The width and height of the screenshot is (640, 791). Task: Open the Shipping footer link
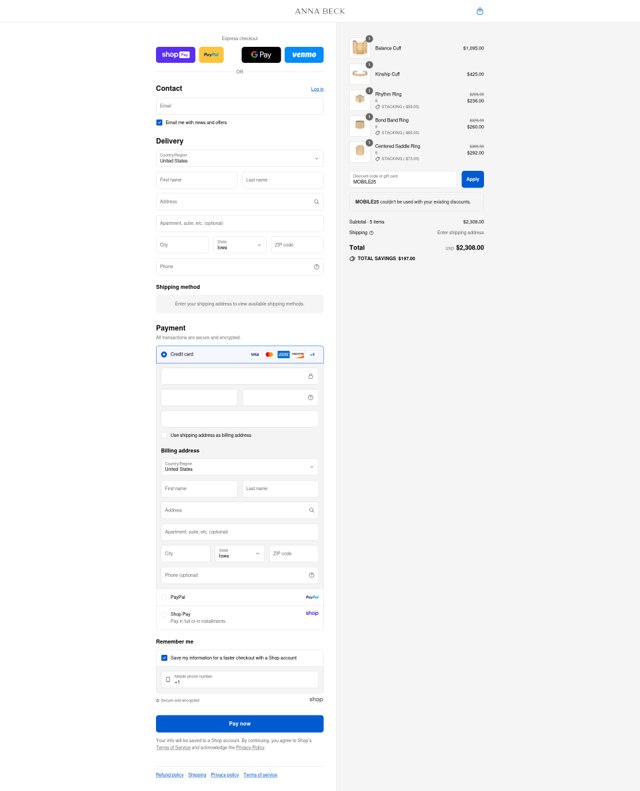197,775
